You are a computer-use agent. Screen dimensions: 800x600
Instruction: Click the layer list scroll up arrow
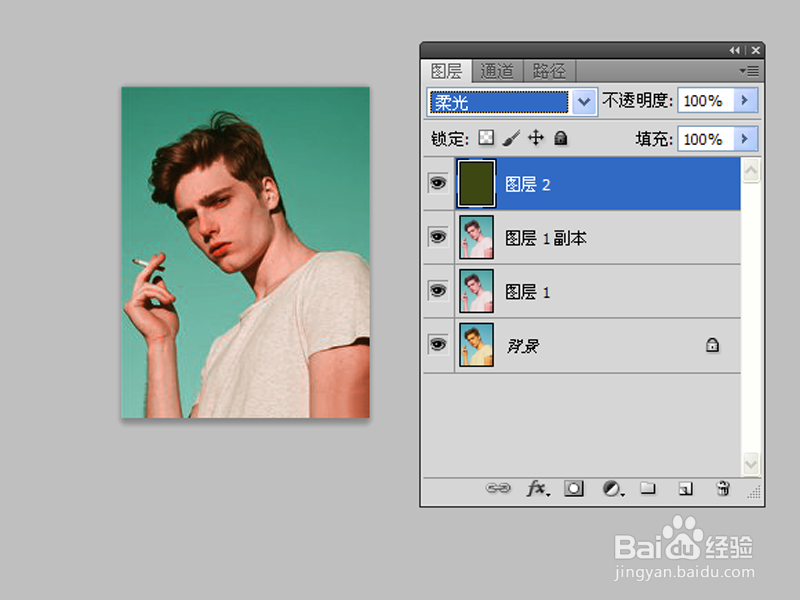tap(751, 170)
